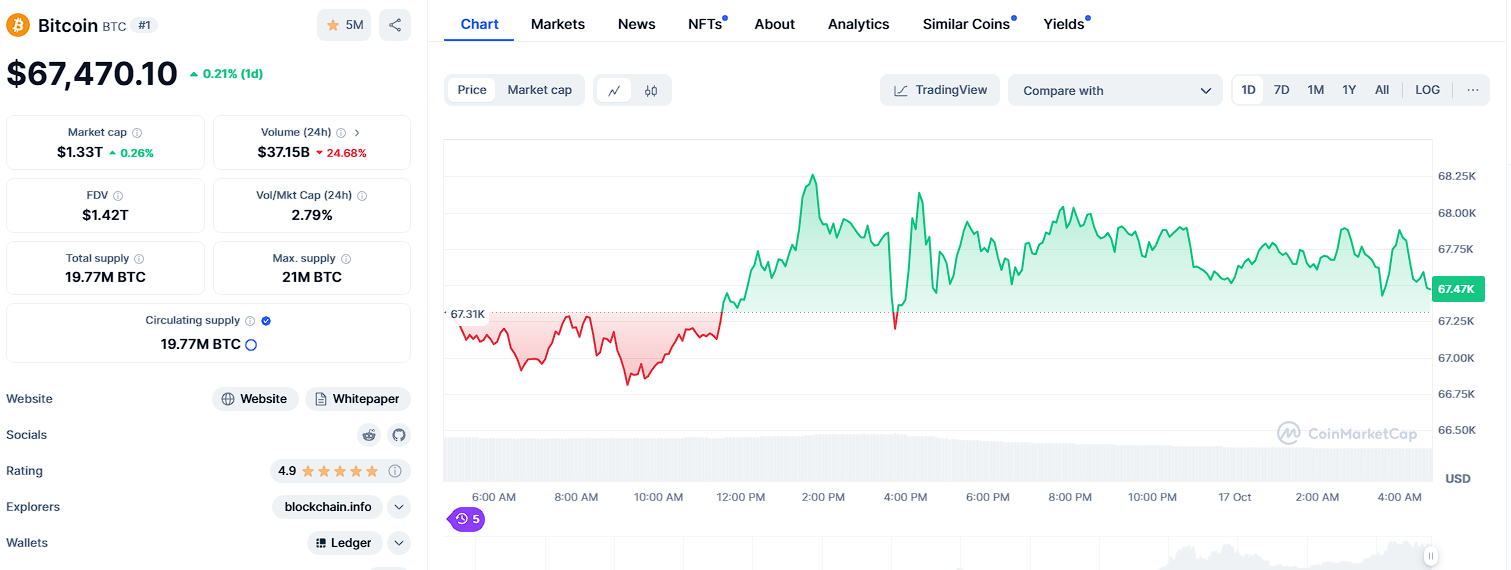
Task: Switch to the Markets tab
Action: click(x=558, y=24)
